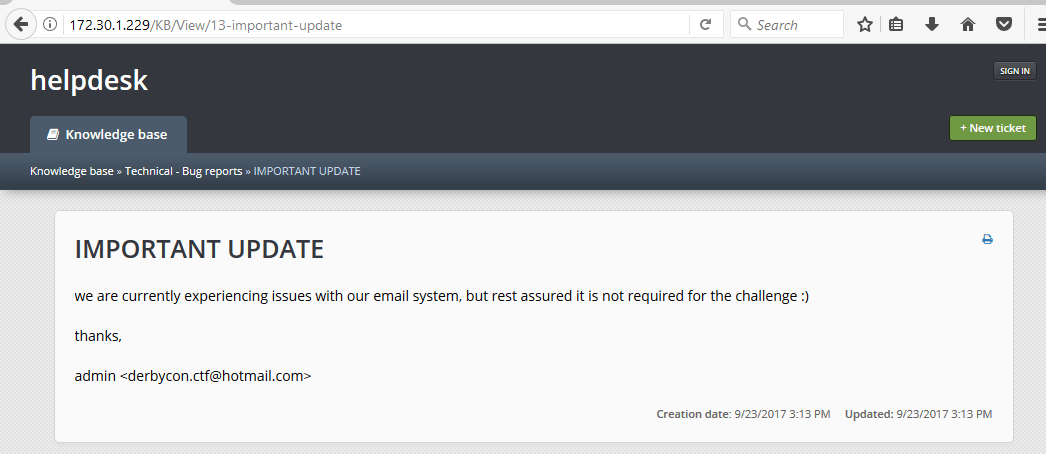The height and width of the screenshot is (454, 1046).
Task: Print the IMPORTANT UPDATE article
Action: coord(987,239)
